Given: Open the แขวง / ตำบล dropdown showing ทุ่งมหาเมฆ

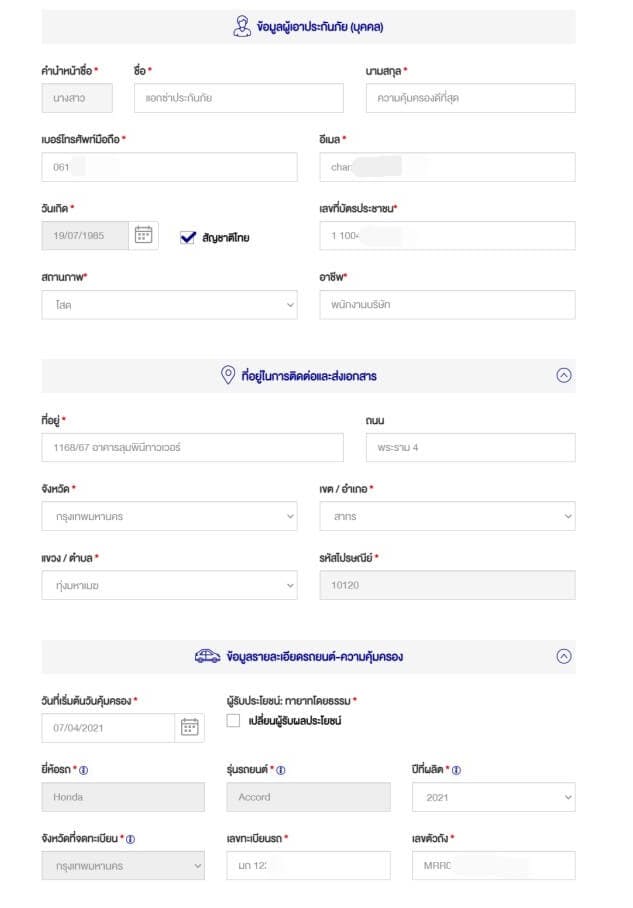Looking at the screenshot, I should (169, 585).
